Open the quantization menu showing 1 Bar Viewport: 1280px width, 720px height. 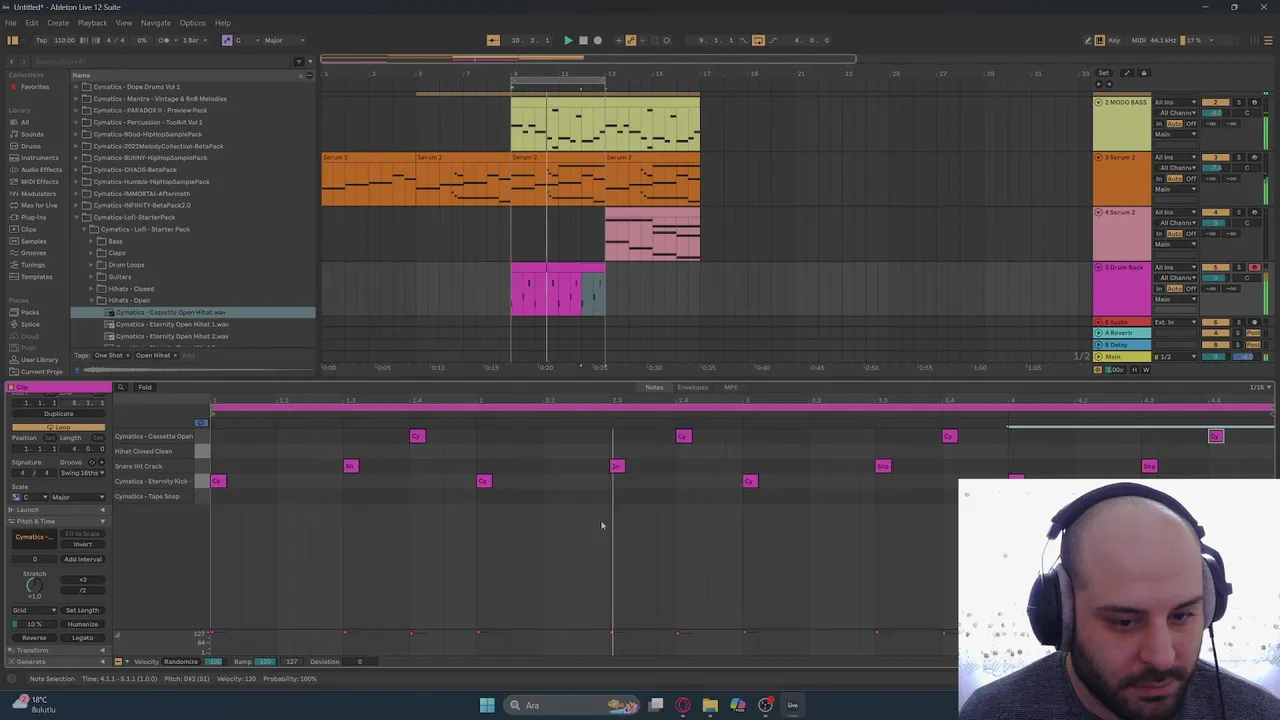195,40
